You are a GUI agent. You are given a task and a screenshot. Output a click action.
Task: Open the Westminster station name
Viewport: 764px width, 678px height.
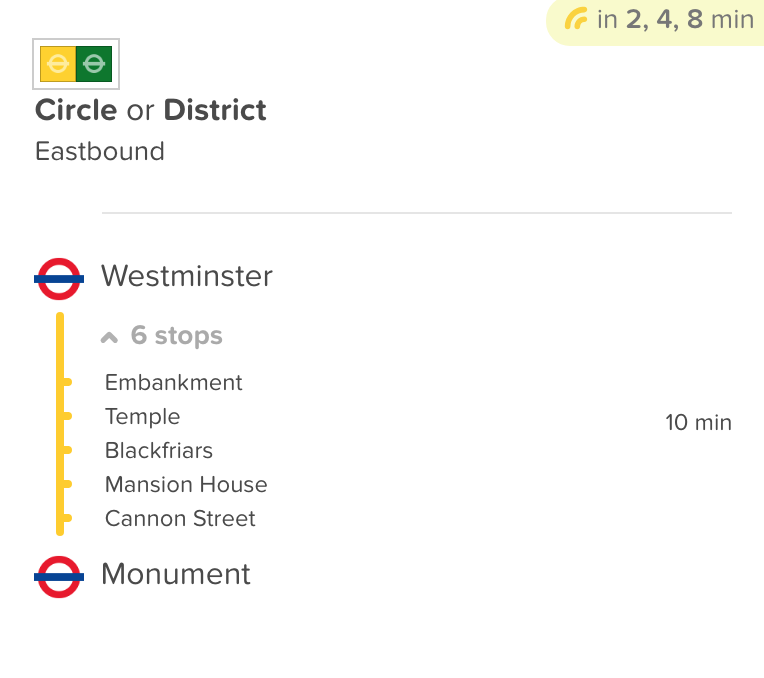click(x=187, y=276)
